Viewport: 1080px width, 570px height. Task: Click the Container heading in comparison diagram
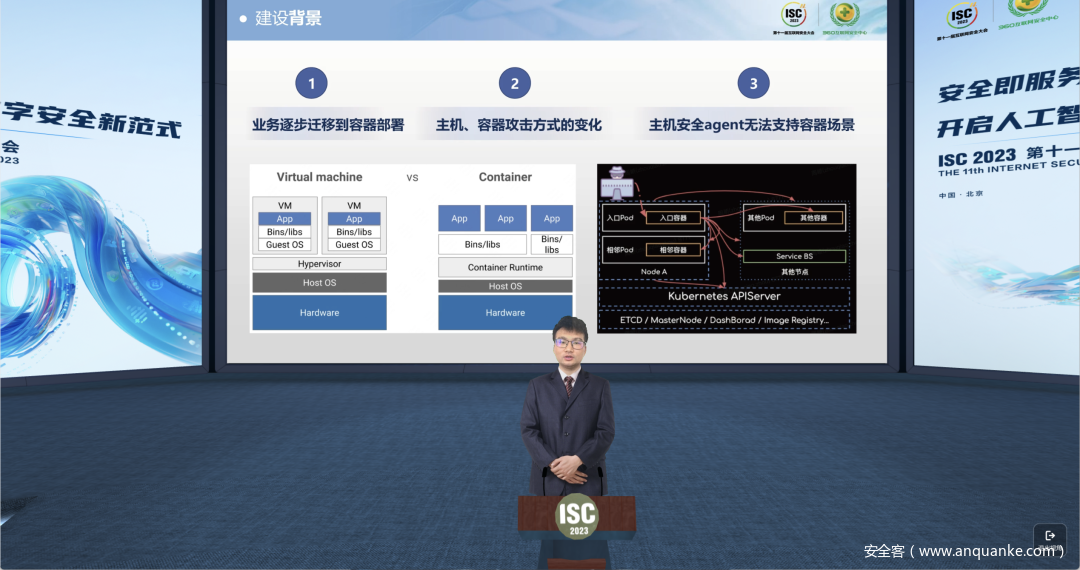(505, 177)
